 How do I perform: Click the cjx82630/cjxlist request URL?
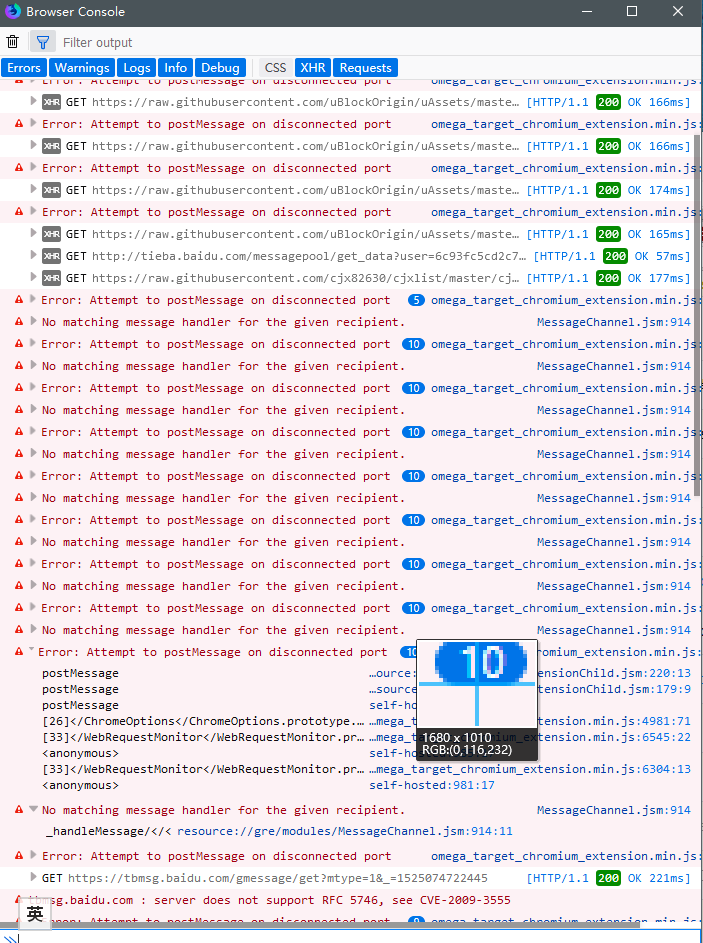click(x=305, y=278)
